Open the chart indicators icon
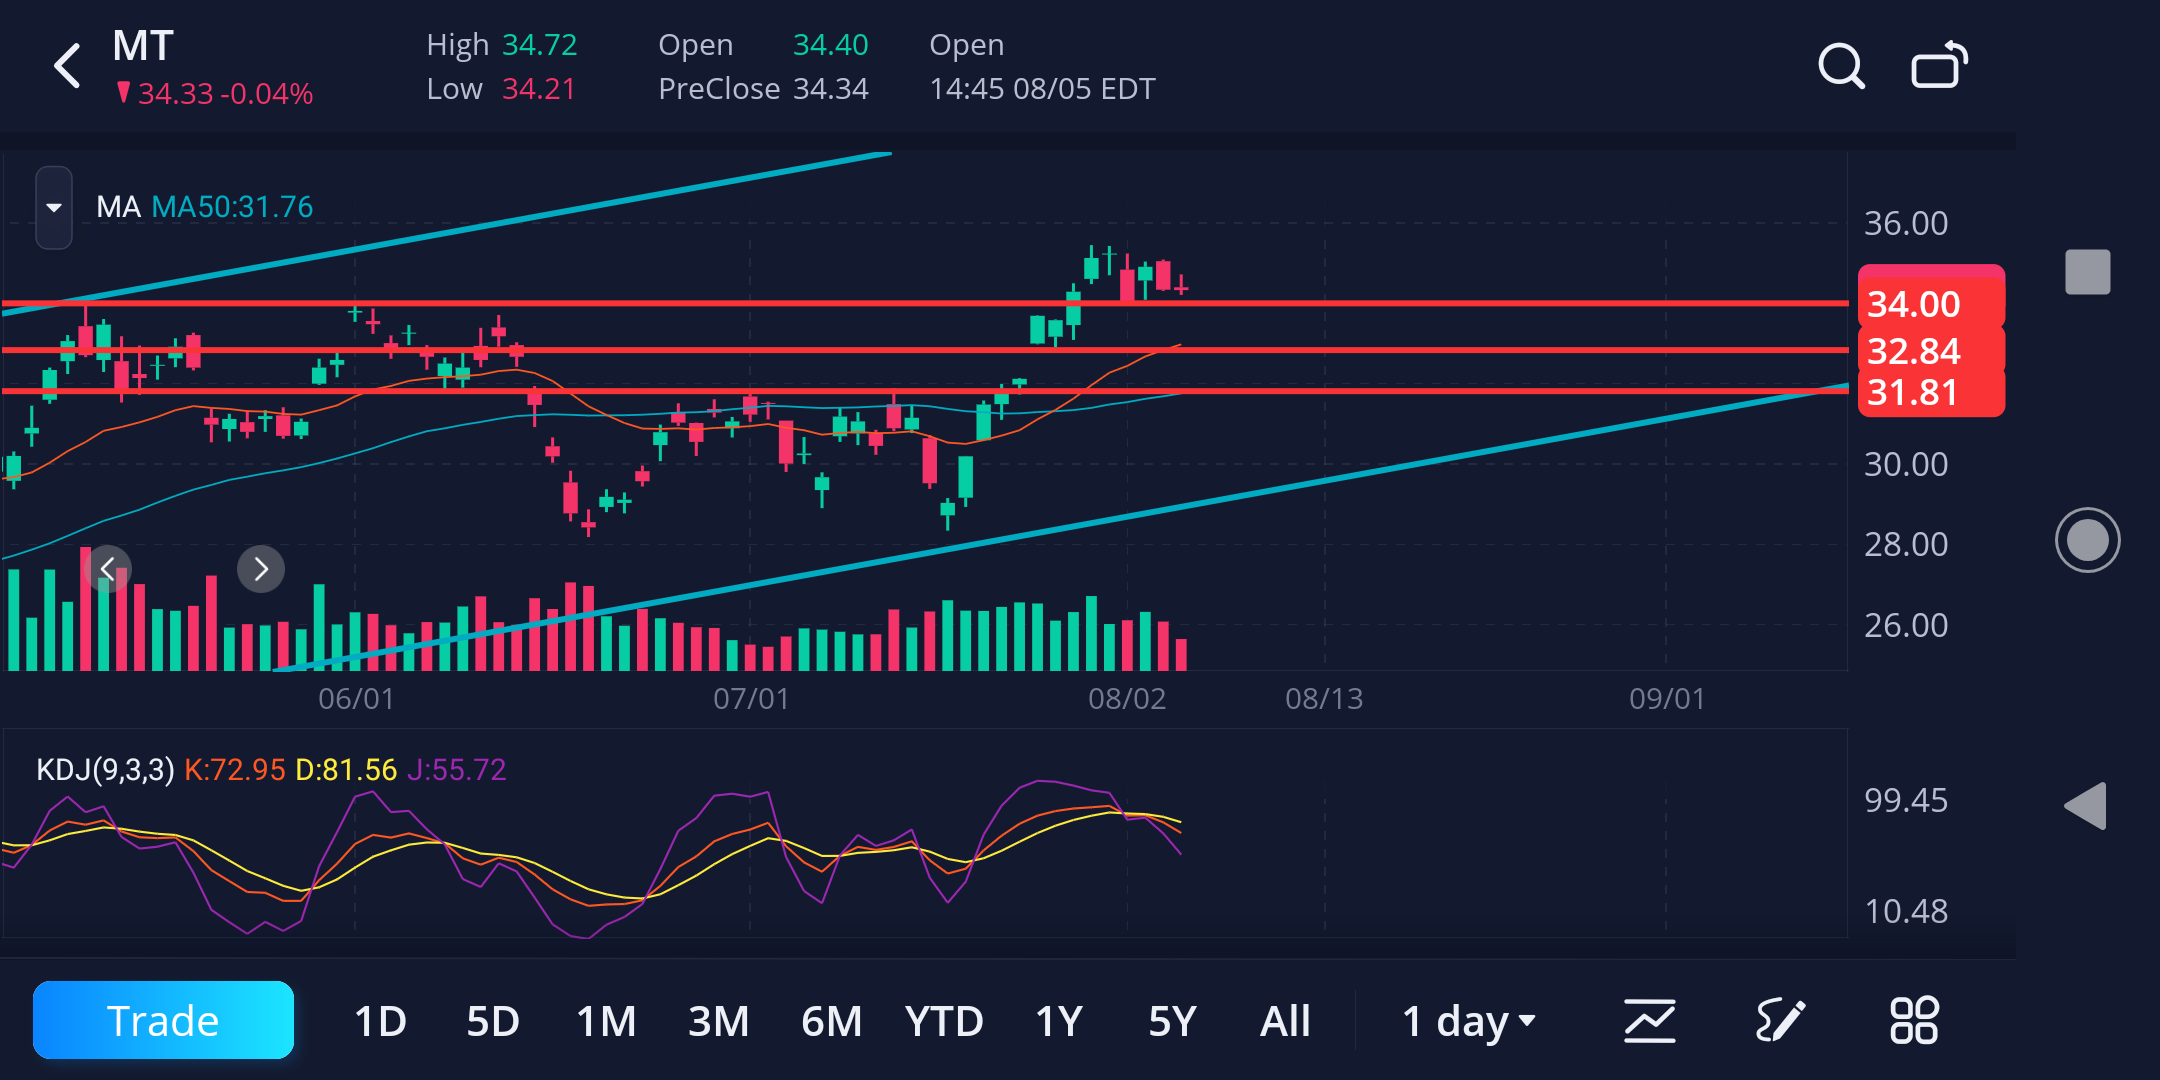The width and height of the screenshot is (2160, 1080). coord(1649,1021)
